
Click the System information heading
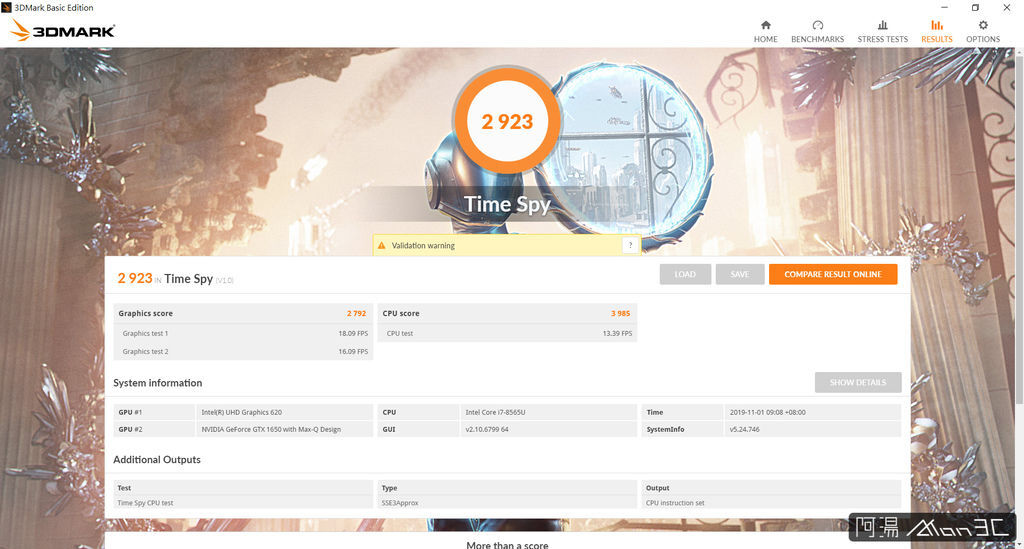click(x=157, y=383)
